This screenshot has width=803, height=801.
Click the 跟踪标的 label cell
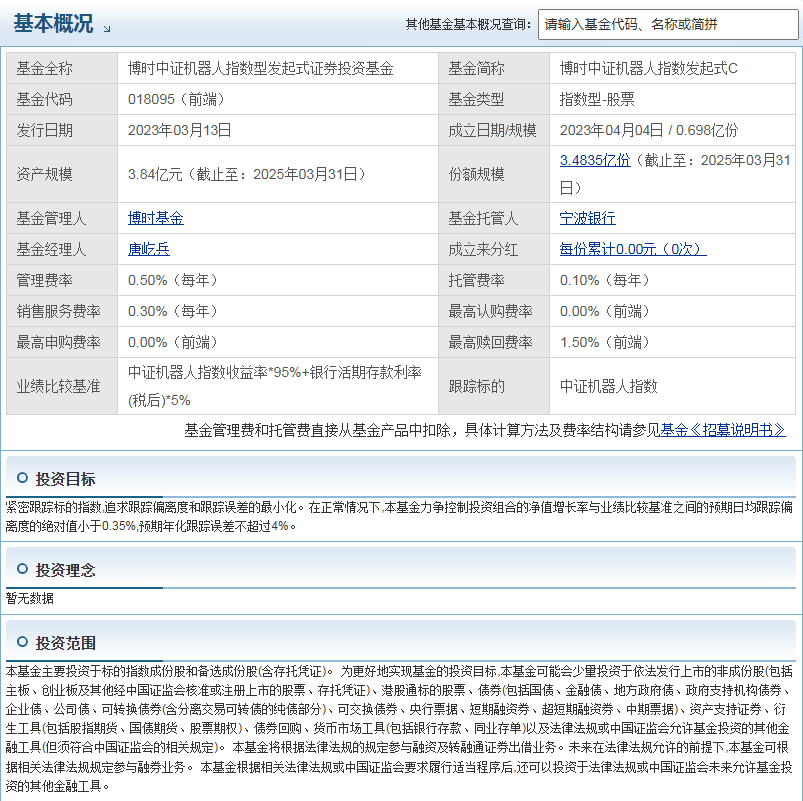click(x=494, y=386)
